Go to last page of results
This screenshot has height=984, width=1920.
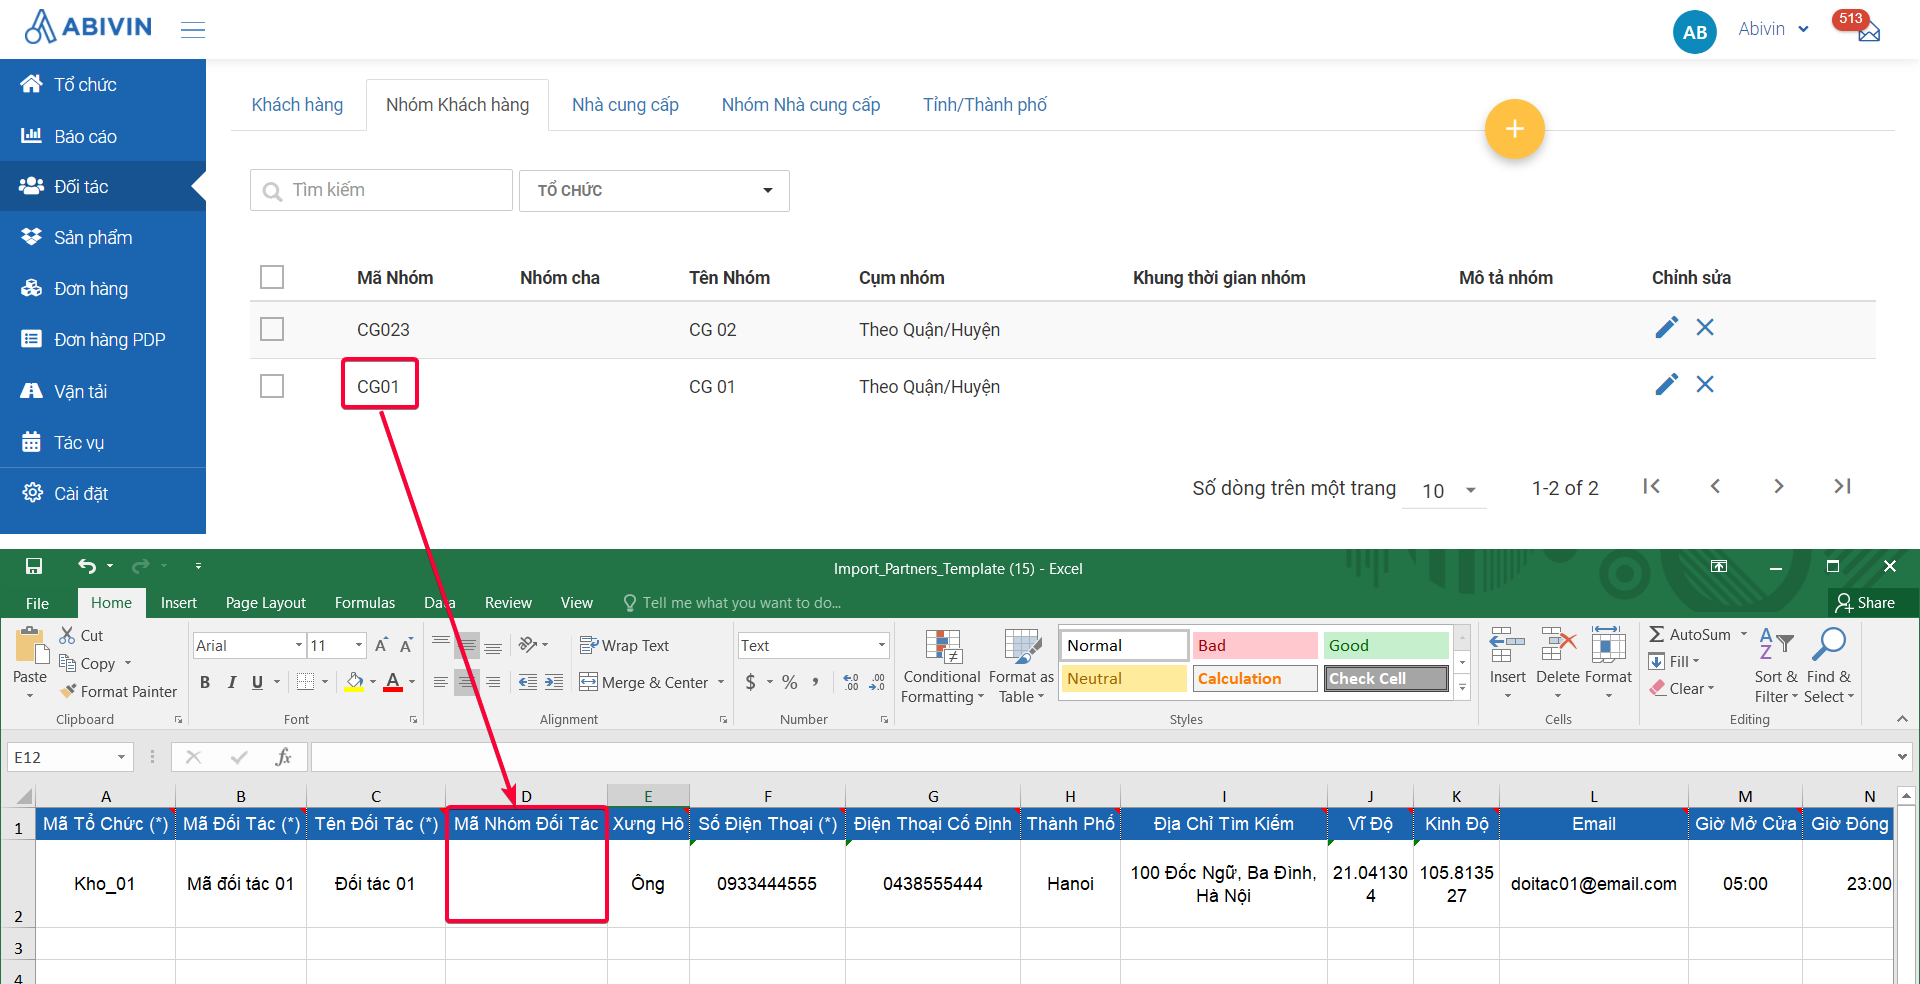1842,486
